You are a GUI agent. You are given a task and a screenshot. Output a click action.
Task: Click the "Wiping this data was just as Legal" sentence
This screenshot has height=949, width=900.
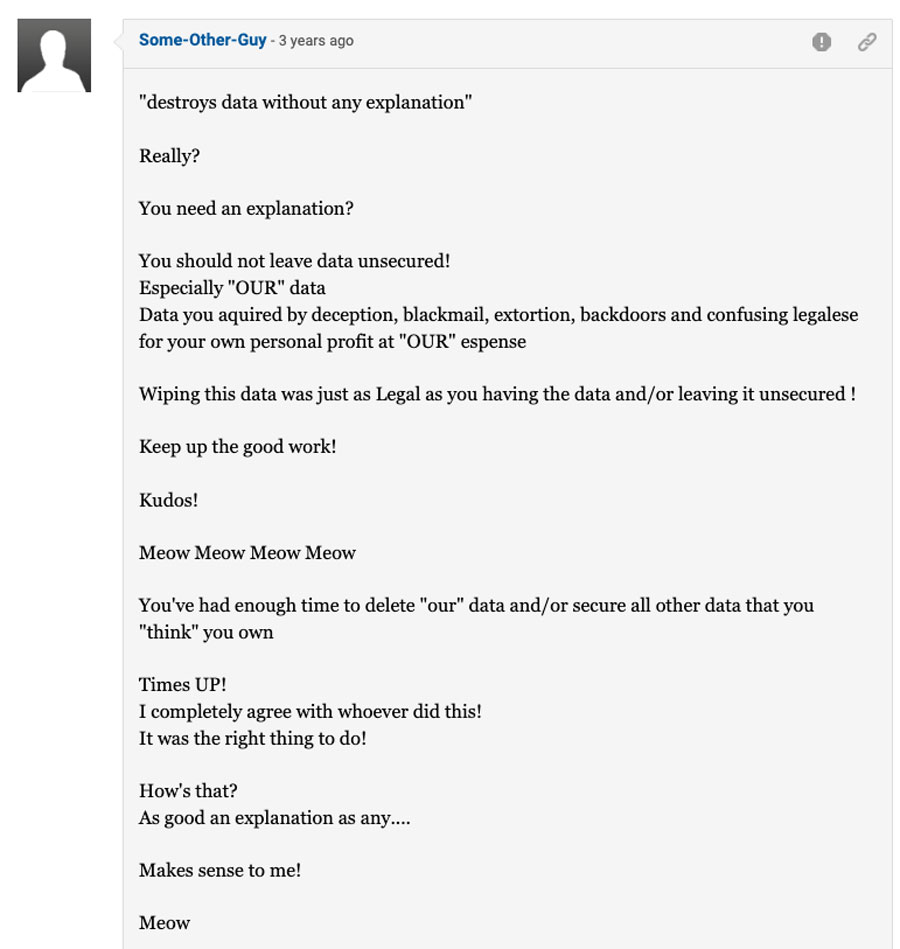coord(497,394)
